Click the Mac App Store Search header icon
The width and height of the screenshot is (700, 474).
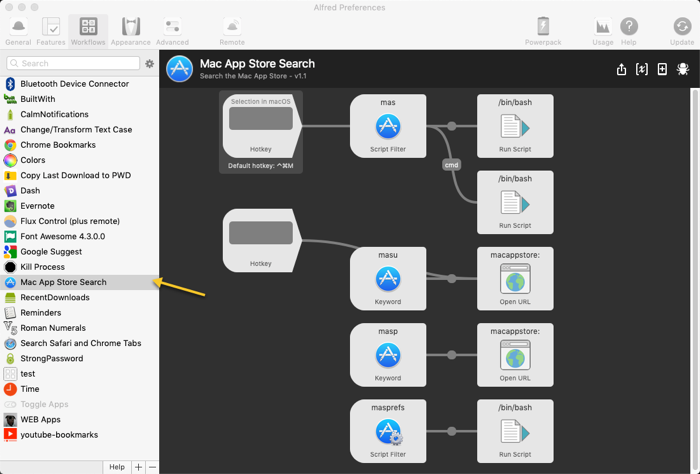(x=179, y=69)
